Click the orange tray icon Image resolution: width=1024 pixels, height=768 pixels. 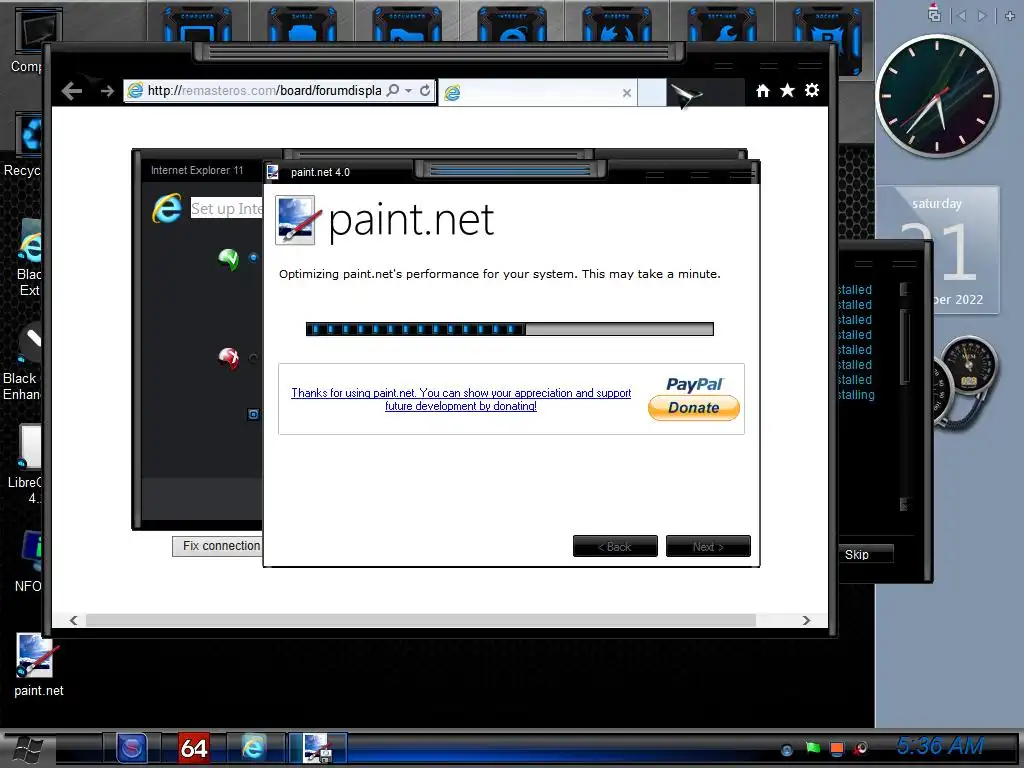click(837, 748)
